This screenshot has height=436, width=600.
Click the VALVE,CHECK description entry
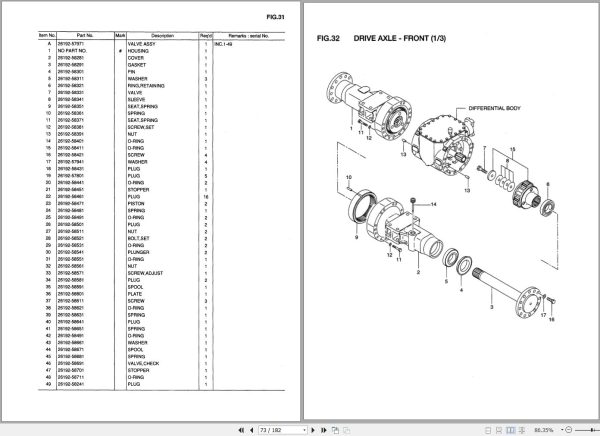(x=143, y=364)
